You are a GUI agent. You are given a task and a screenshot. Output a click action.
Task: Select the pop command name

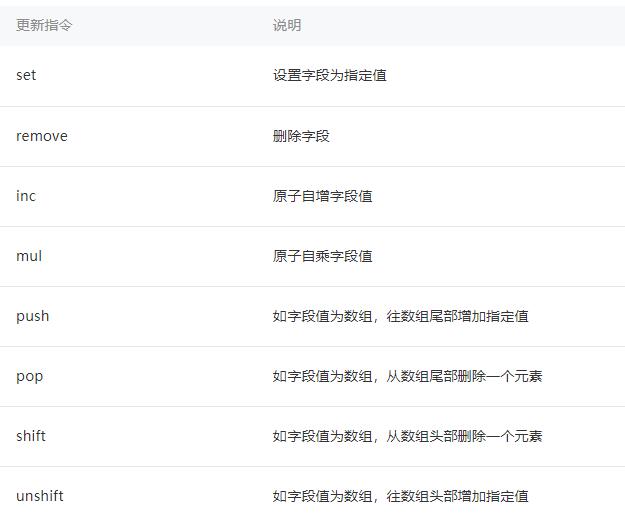tap(29, 376)
